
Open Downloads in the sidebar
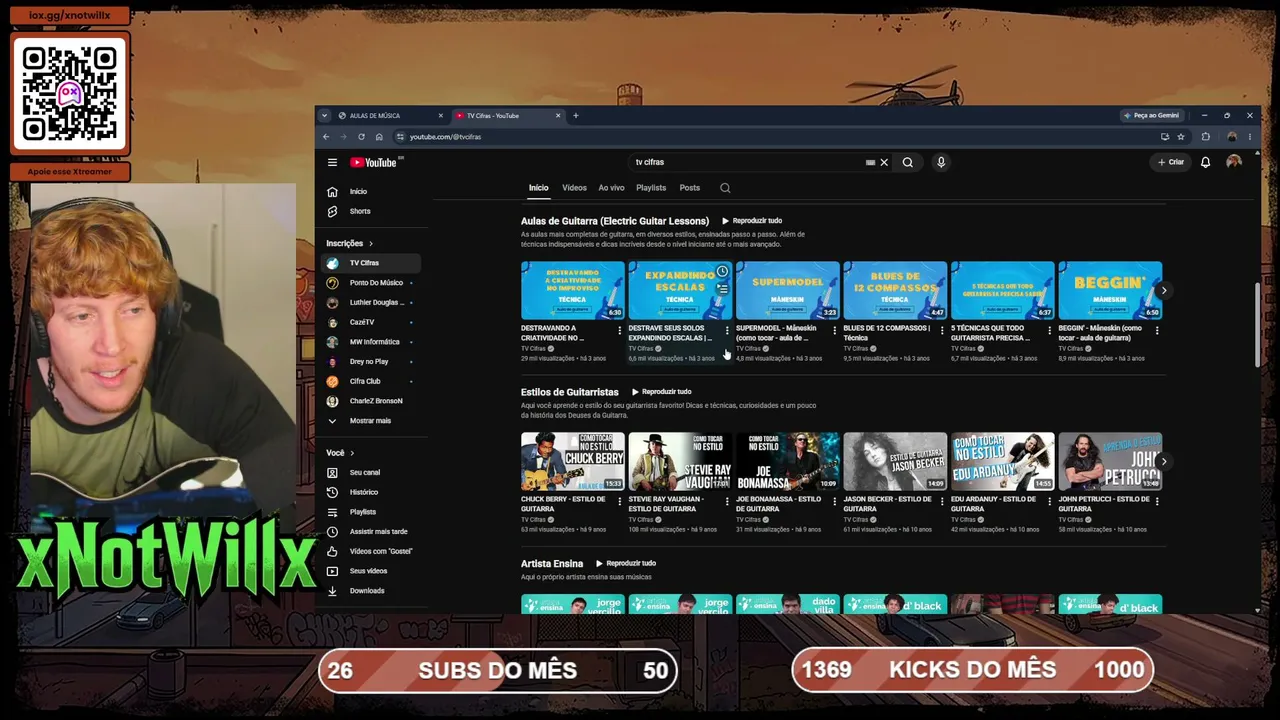click(x=368, y=591)
